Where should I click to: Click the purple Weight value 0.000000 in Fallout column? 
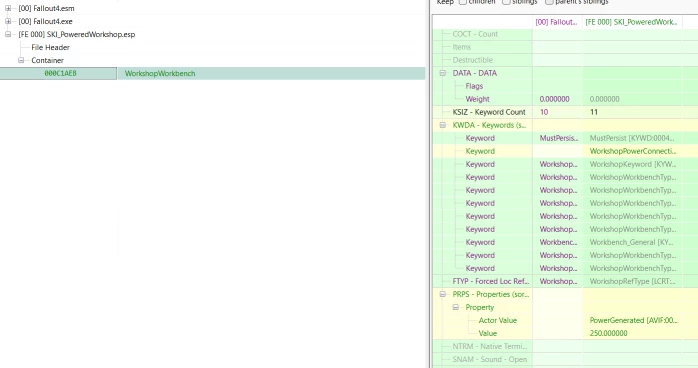(554, 99)
